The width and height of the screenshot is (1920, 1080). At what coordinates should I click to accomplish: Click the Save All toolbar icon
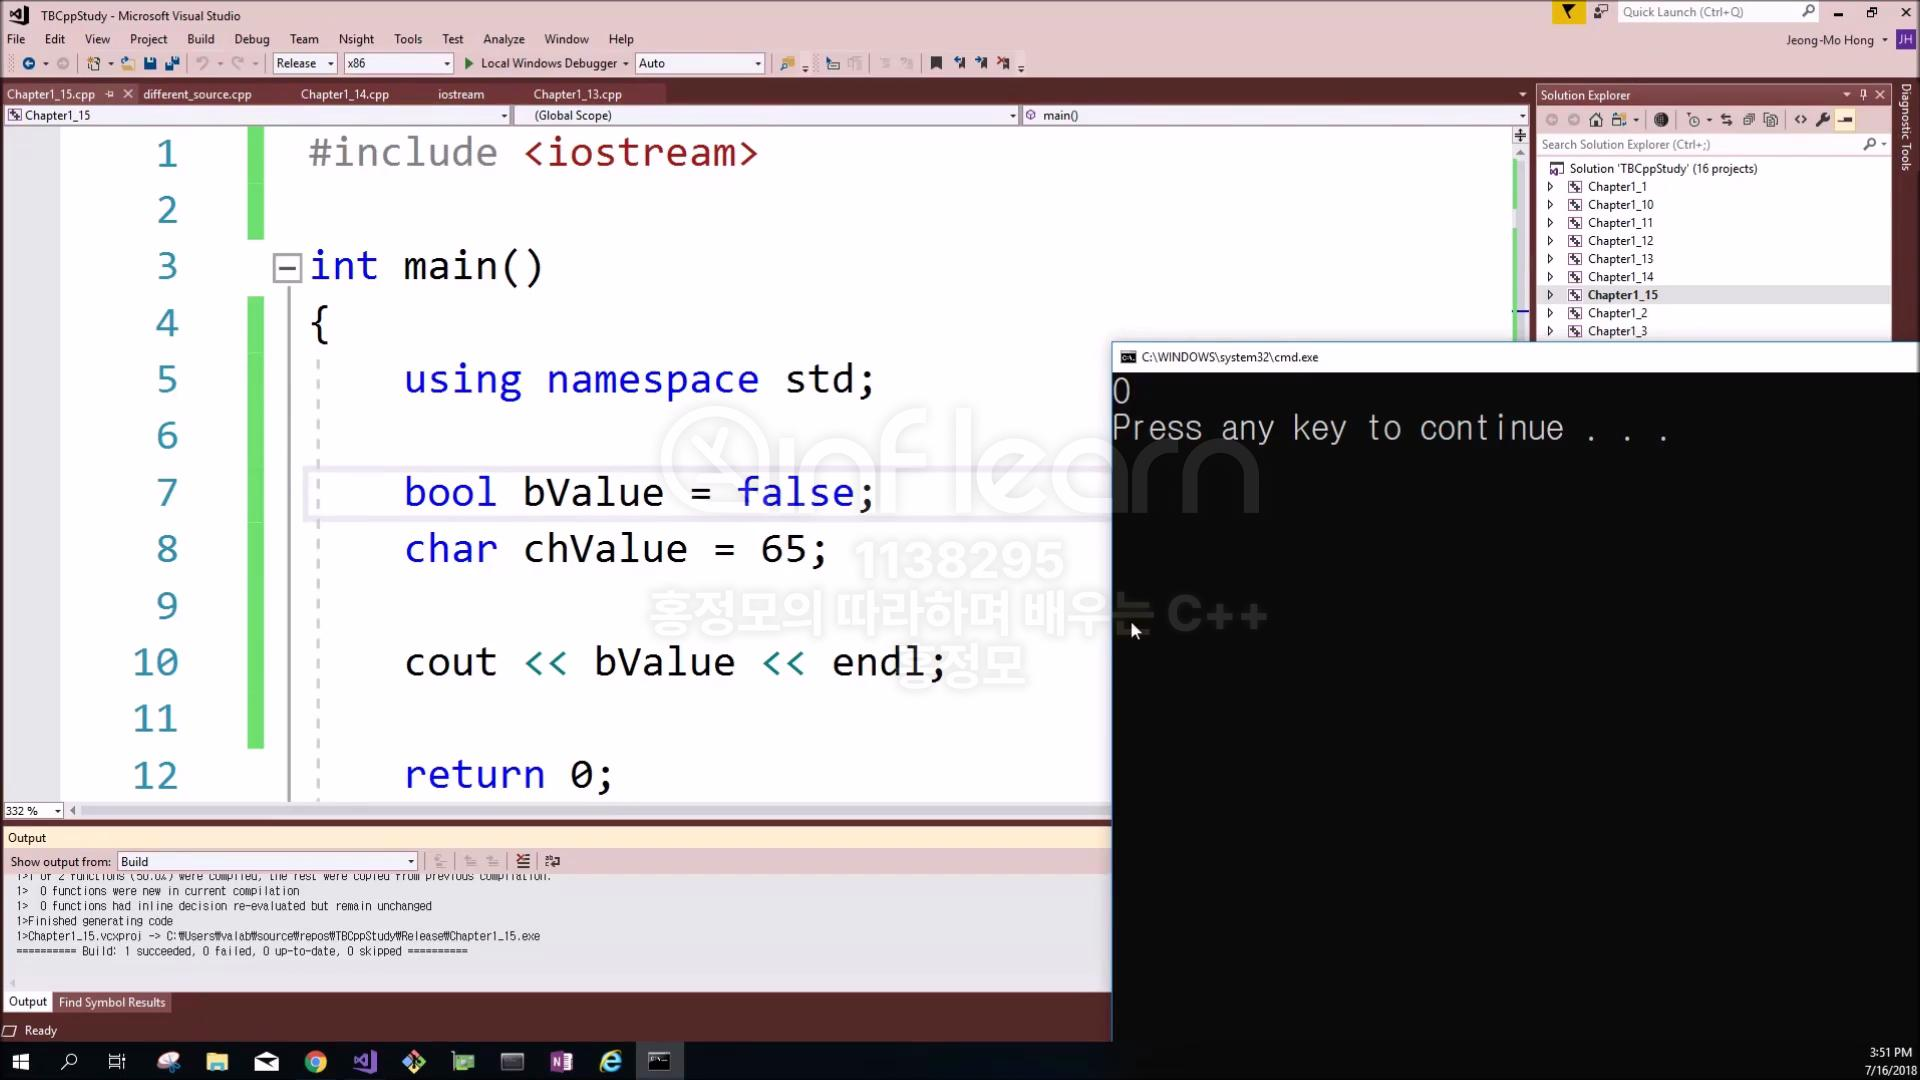click(172, 63)
